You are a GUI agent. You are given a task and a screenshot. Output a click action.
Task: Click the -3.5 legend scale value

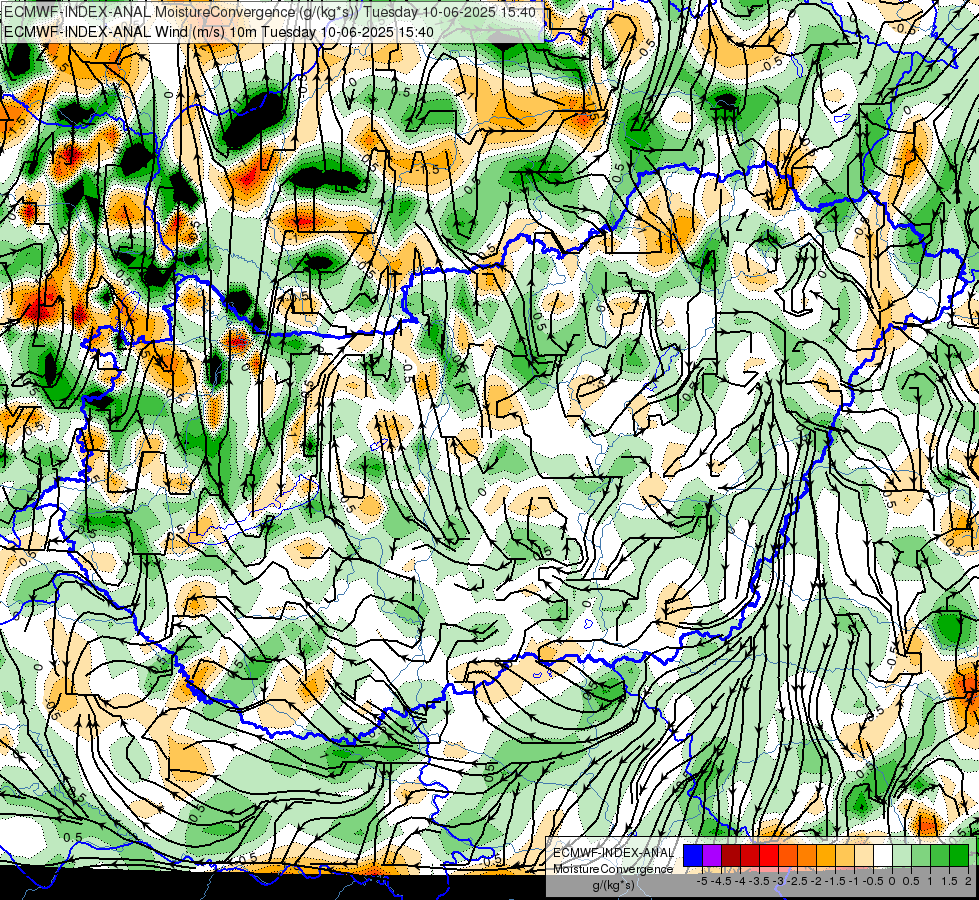tap(759, 881)
